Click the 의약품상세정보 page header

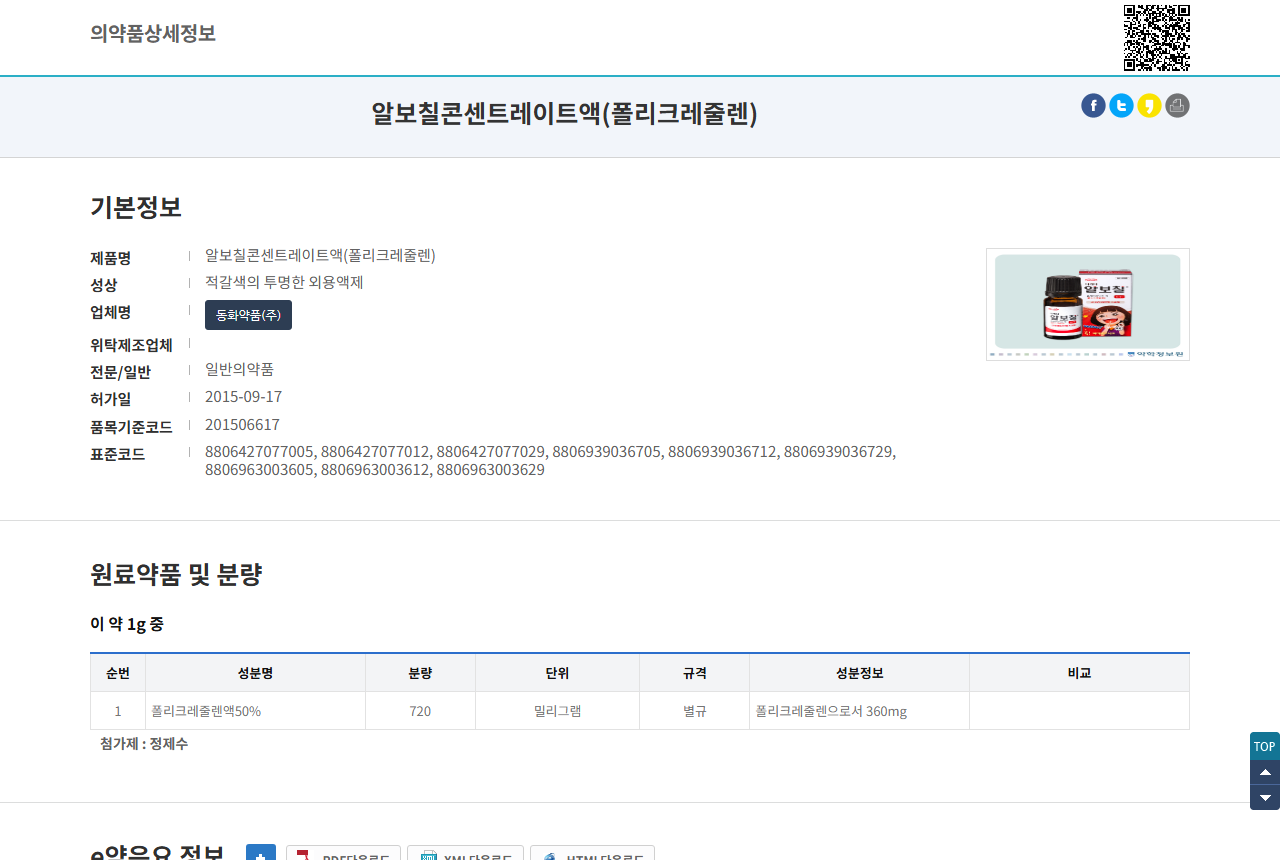153,33
